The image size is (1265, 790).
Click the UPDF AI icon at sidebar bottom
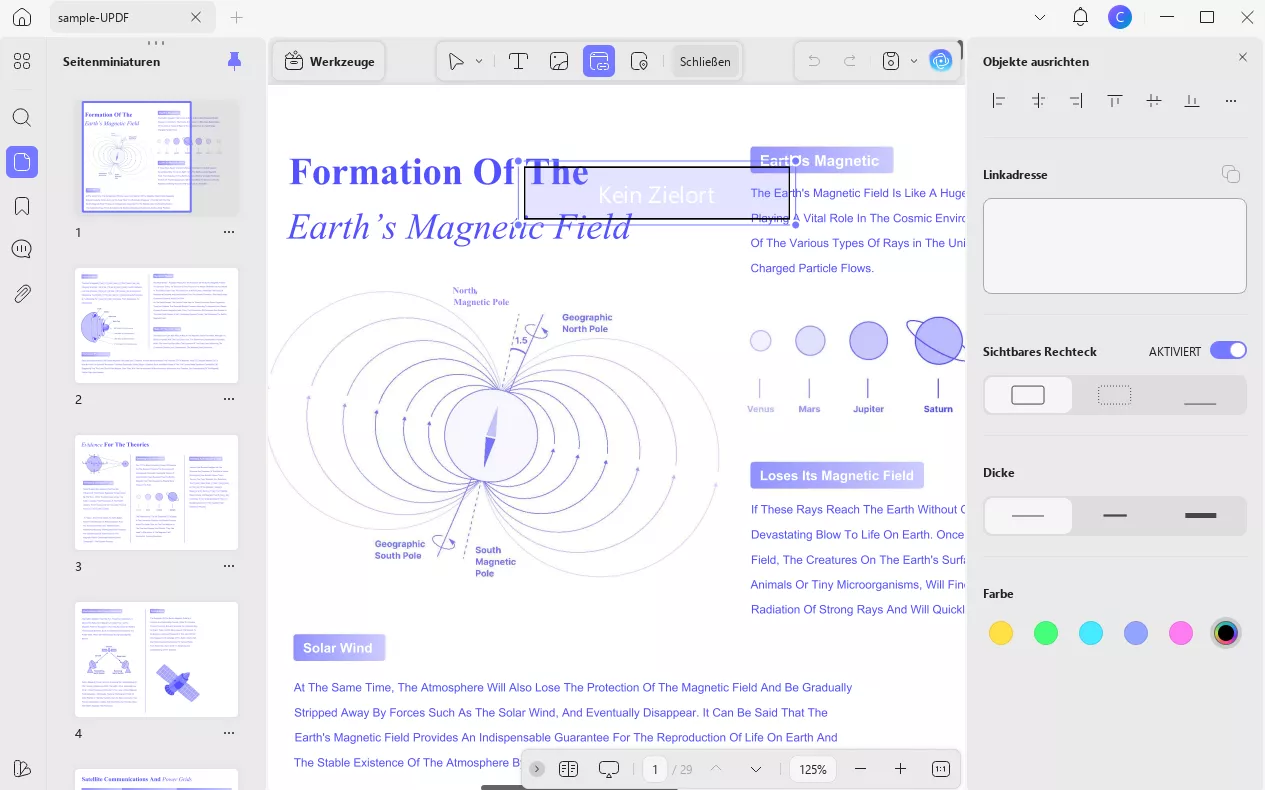click(22, 768)
